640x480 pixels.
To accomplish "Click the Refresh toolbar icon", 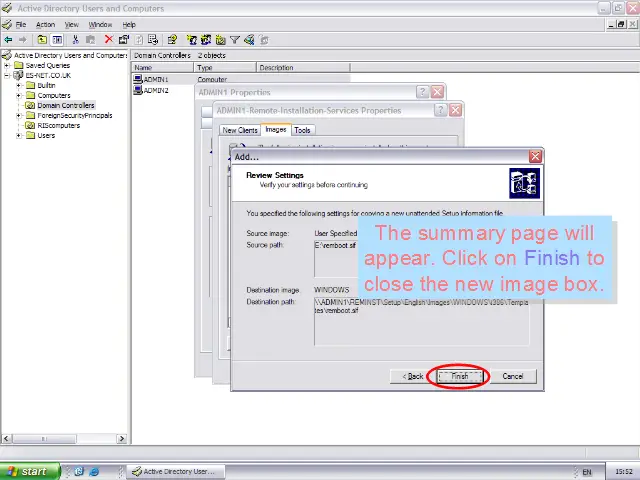I will coord(139,40).
